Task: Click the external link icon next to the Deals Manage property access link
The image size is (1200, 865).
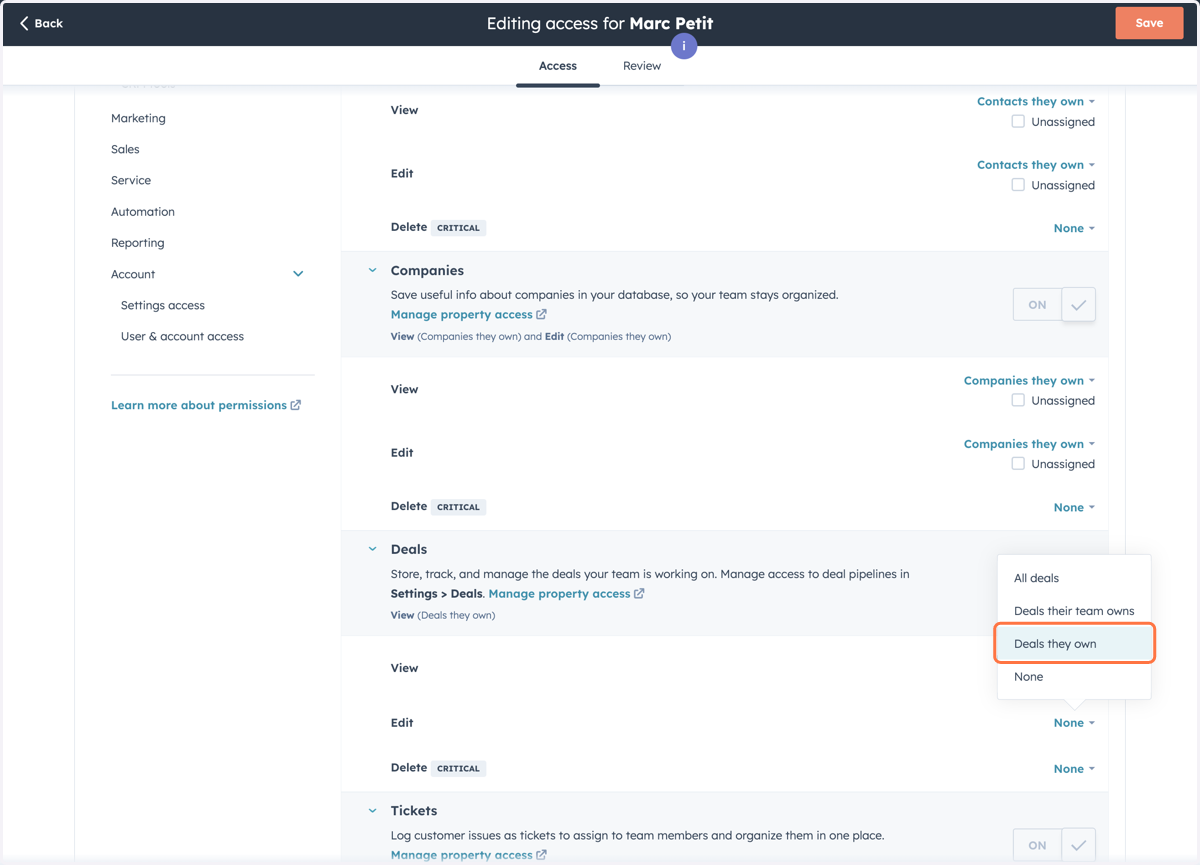Action: click(639, 593)
